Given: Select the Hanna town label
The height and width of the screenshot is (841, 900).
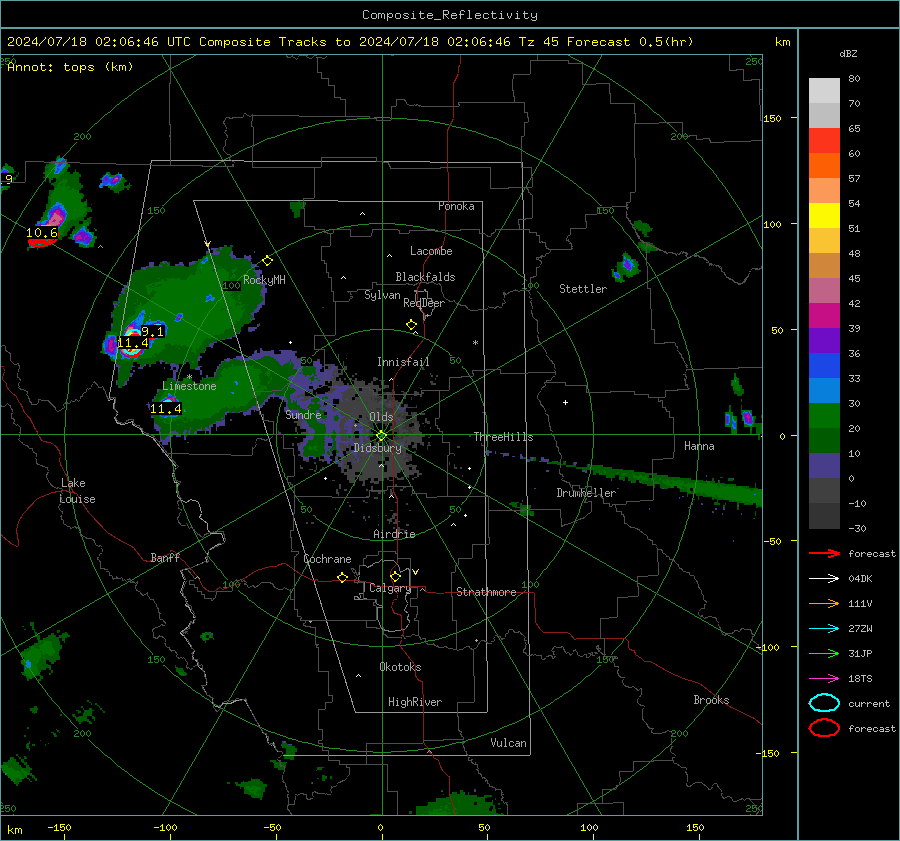Looking at the screenshot, I should click(699, 446).
